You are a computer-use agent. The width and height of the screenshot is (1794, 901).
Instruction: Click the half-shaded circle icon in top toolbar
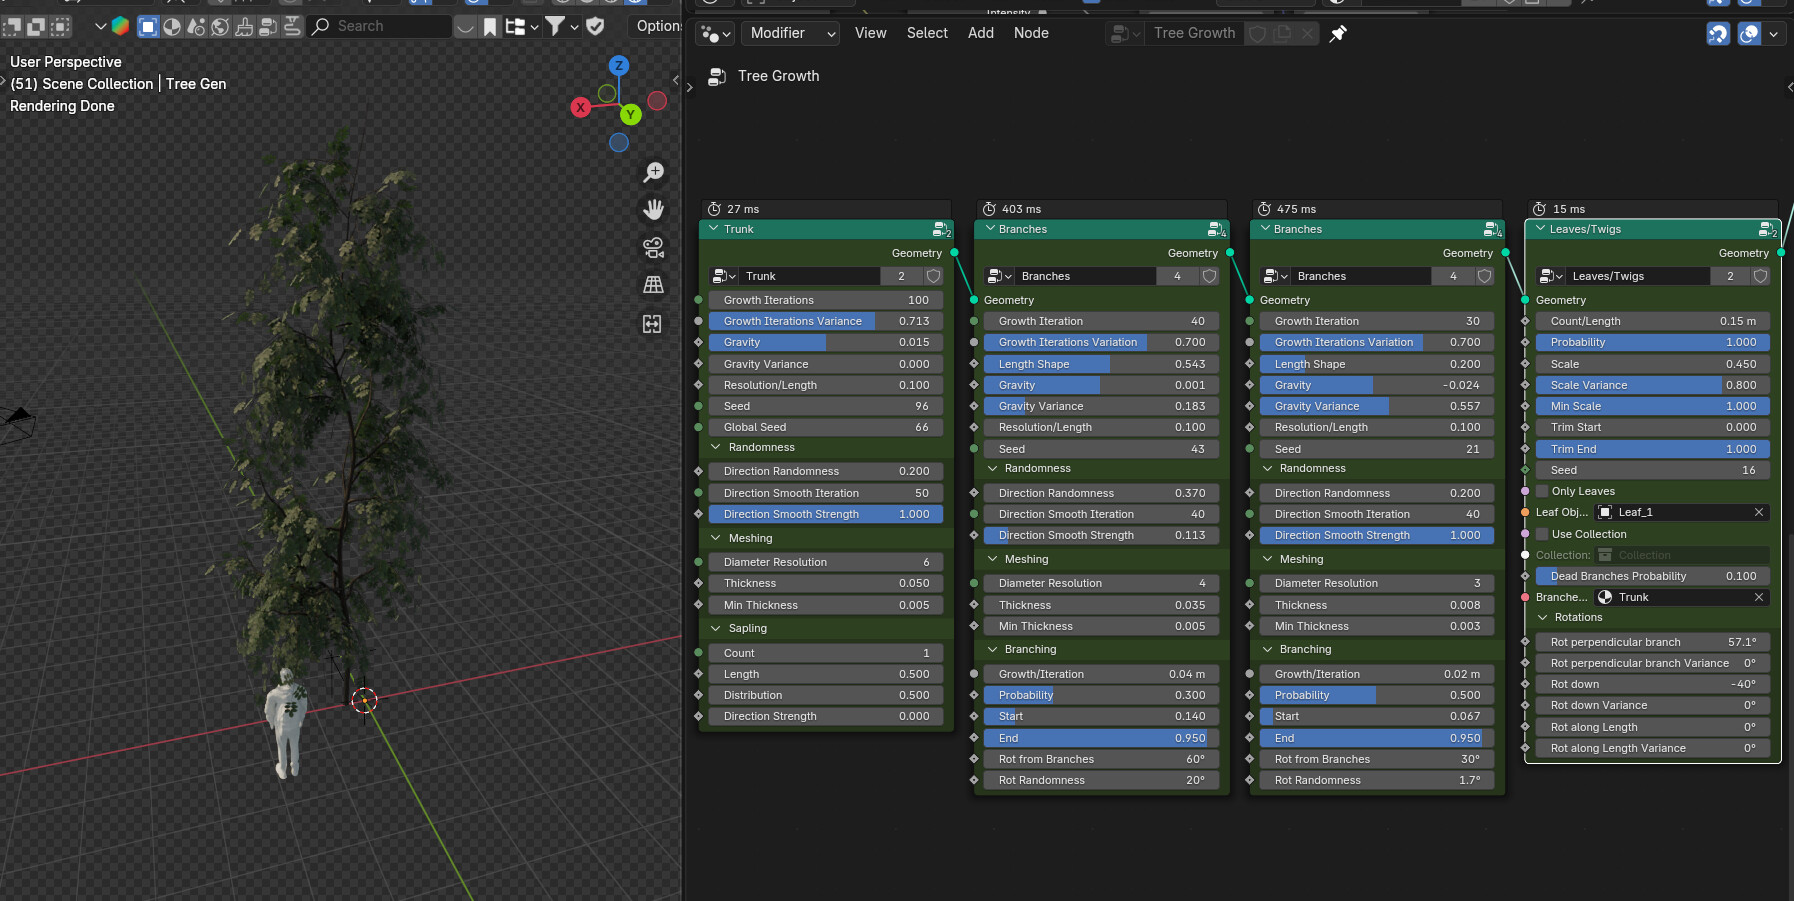coord(172,27)
